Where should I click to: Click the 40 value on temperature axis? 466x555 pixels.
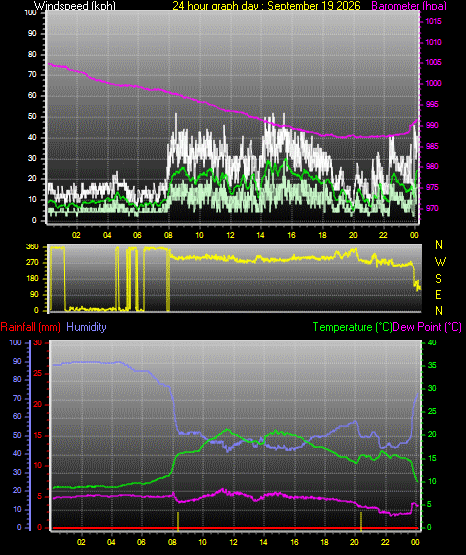pyautogui.click(x=432, y=342)
